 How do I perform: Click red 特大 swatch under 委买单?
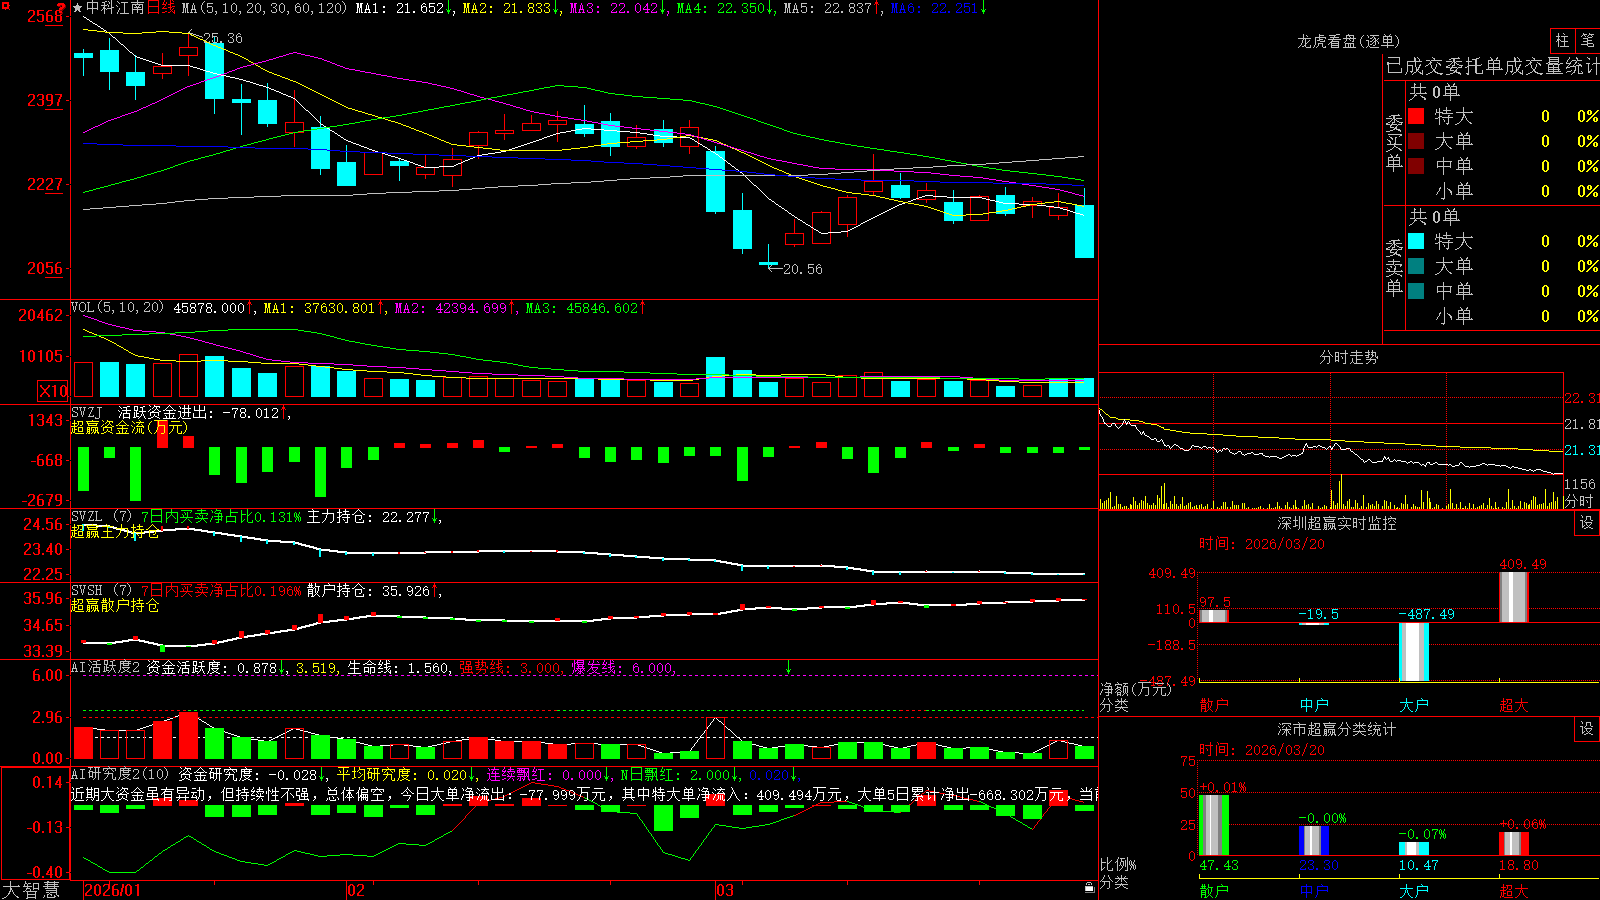point(1416,116)
